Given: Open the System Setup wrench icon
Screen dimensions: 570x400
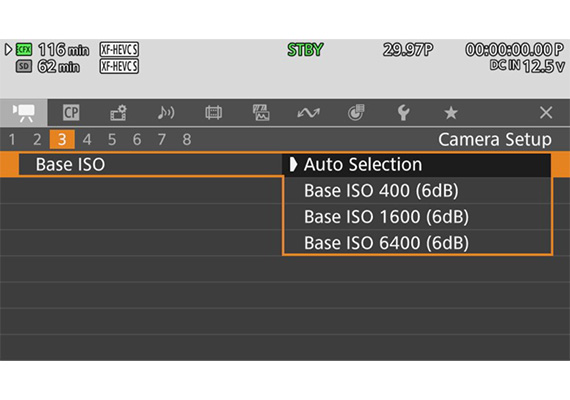Looking at the screenshot, I should click(404, 112).
